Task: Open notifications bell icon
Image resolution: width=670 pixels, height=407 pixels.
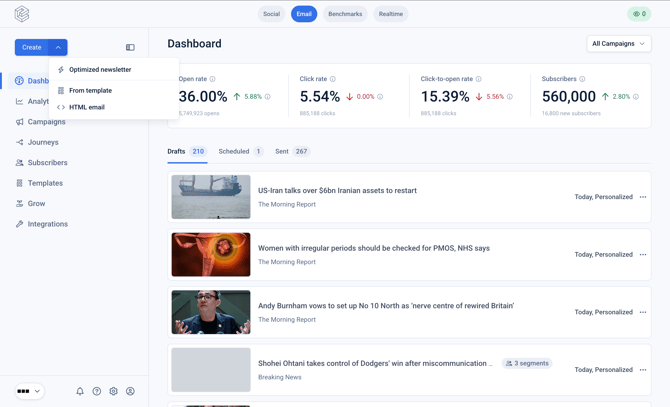Action: click(80, 391)
